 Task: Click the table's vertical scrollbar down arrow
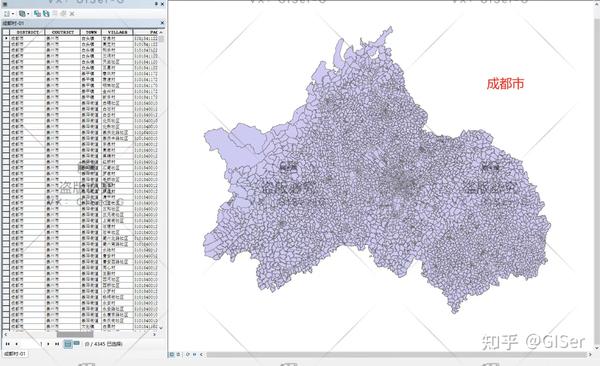(161, 328)
